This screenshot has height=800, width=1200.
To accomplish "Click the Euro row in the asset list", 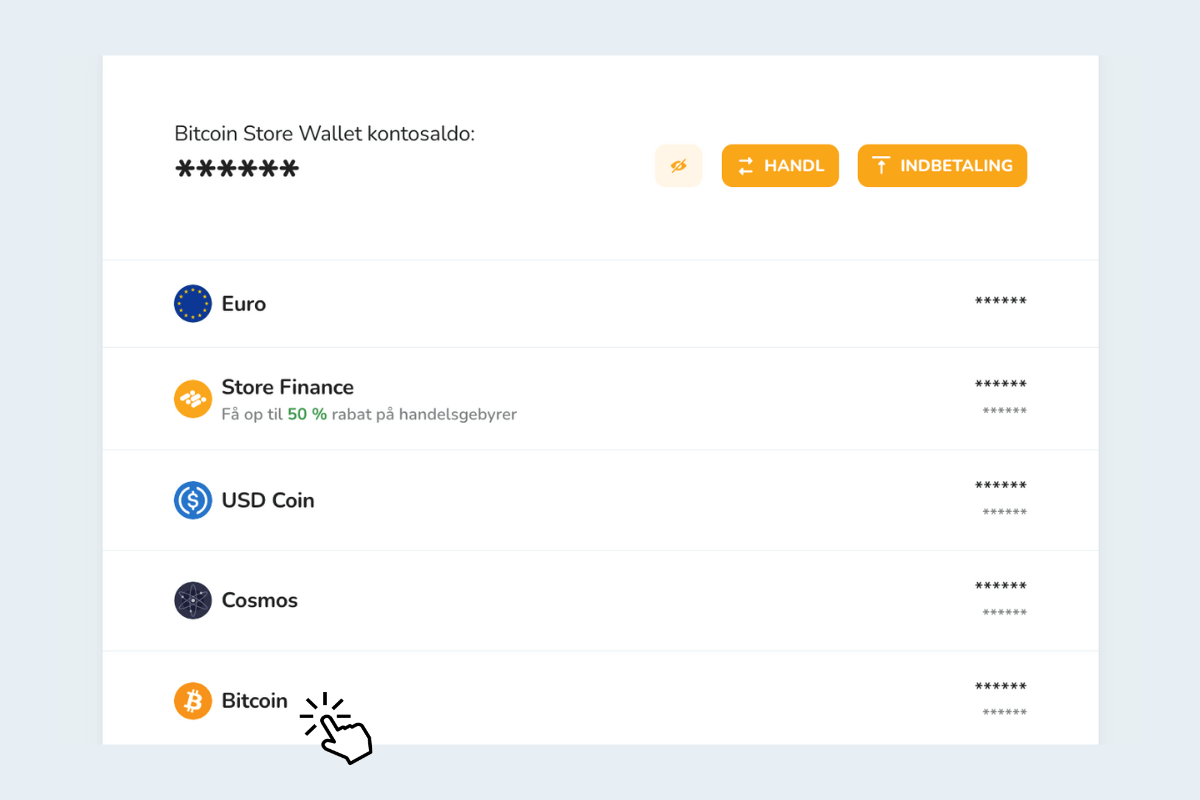I will coord(600,303).
